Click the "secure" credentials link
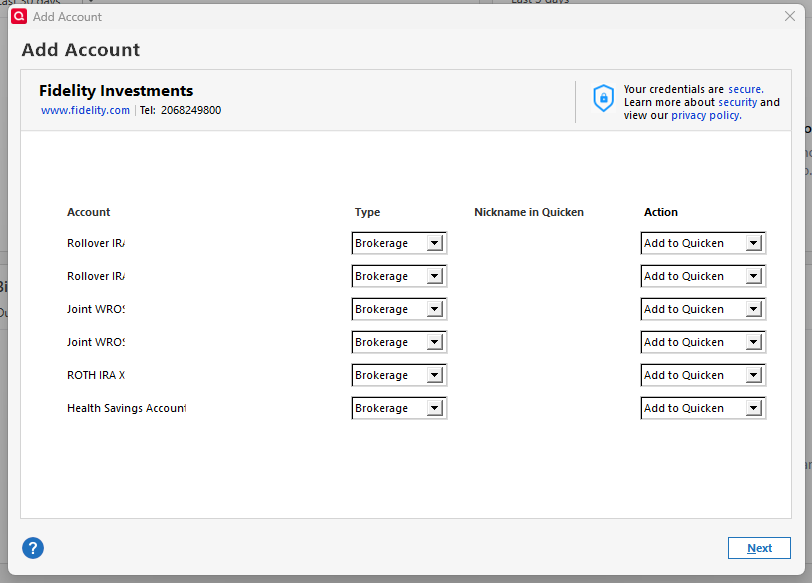This screenshot has height=583, width=812. pos(745,89)
